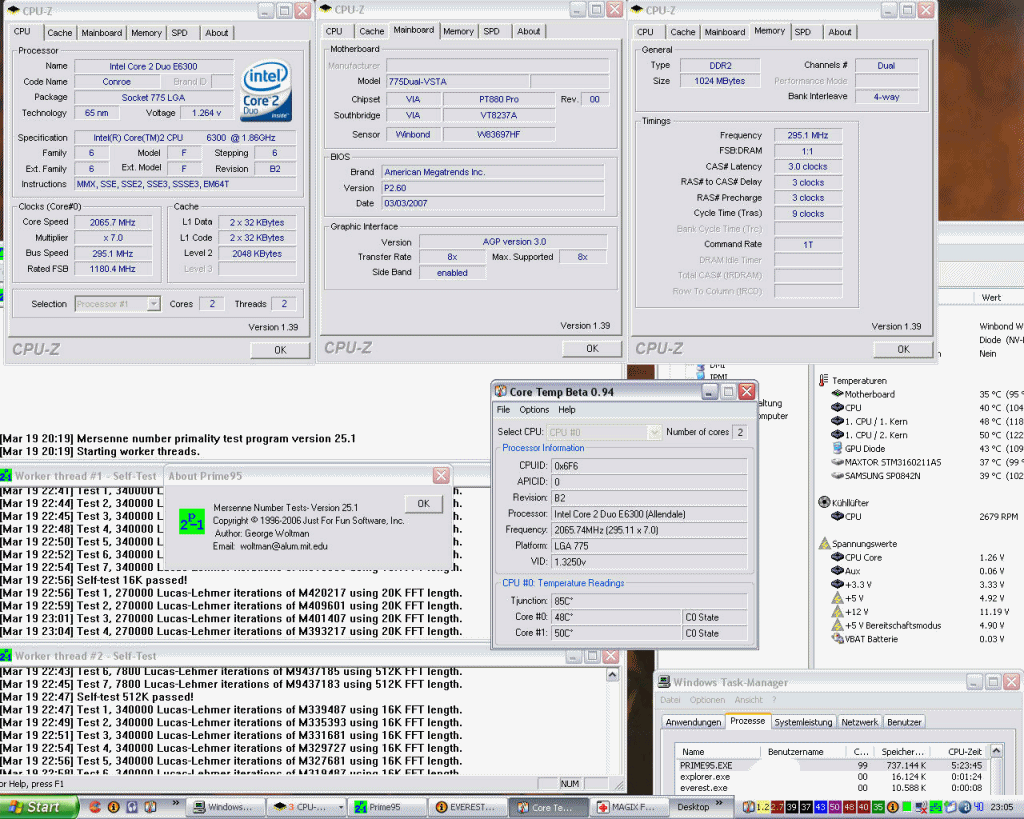Click the Core Temp tray reading 43
Viewport: 1024px width, 819px height.
click(x=820, y=807)
